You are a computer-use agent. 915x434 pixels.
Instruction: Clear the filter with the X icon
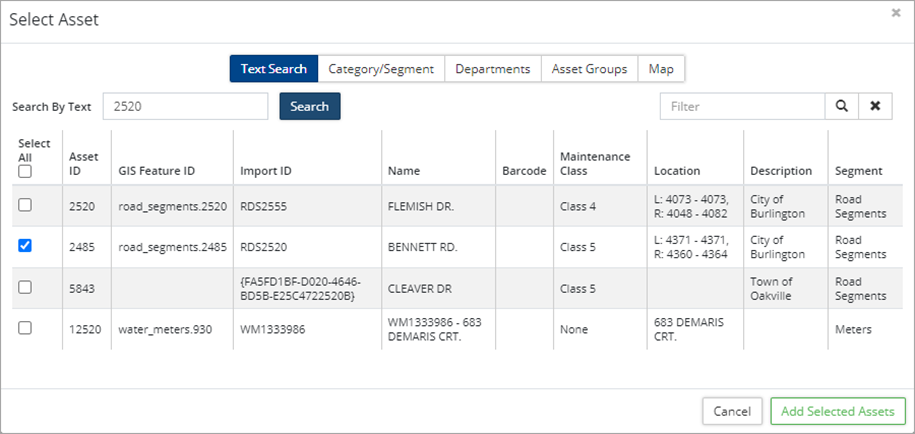(x=875, y=106)
